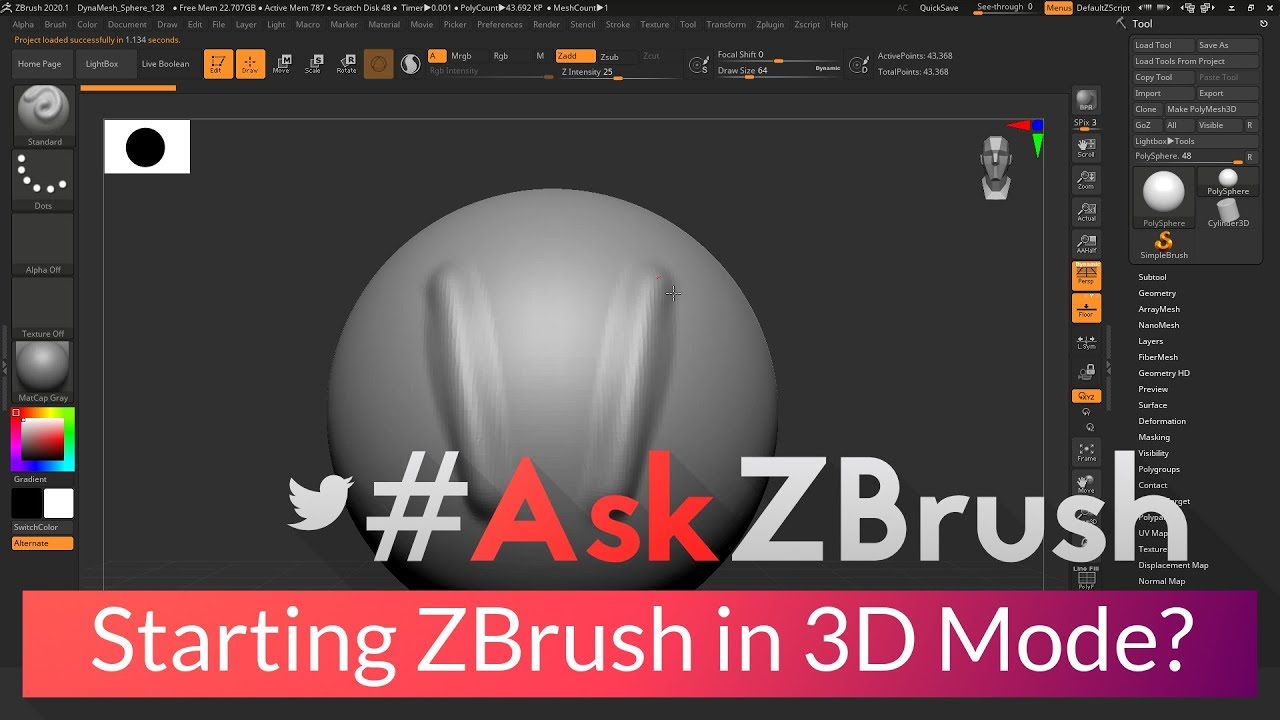Open the Dots stroke selector
The width and height of the screenshot is (1280, 720).
point(43,180)
